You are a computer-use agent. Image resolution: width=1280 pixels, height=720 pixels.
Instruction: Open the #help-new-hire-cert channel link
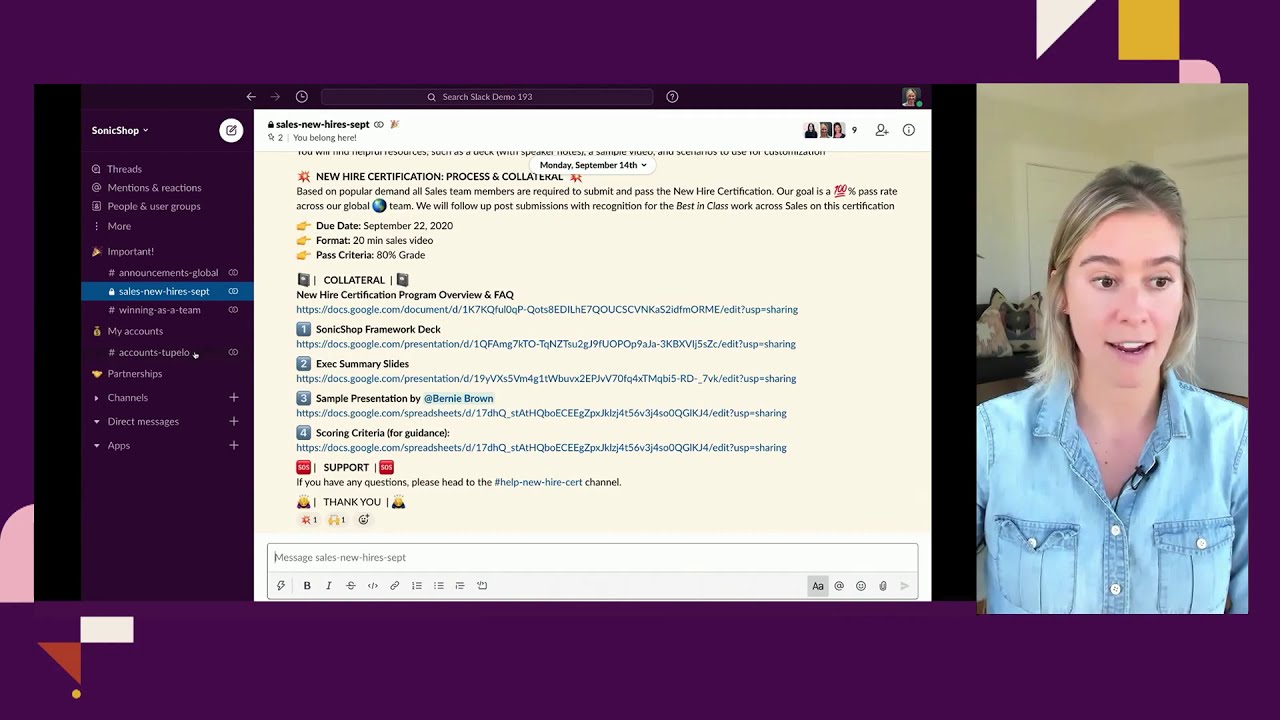(538, 482)
